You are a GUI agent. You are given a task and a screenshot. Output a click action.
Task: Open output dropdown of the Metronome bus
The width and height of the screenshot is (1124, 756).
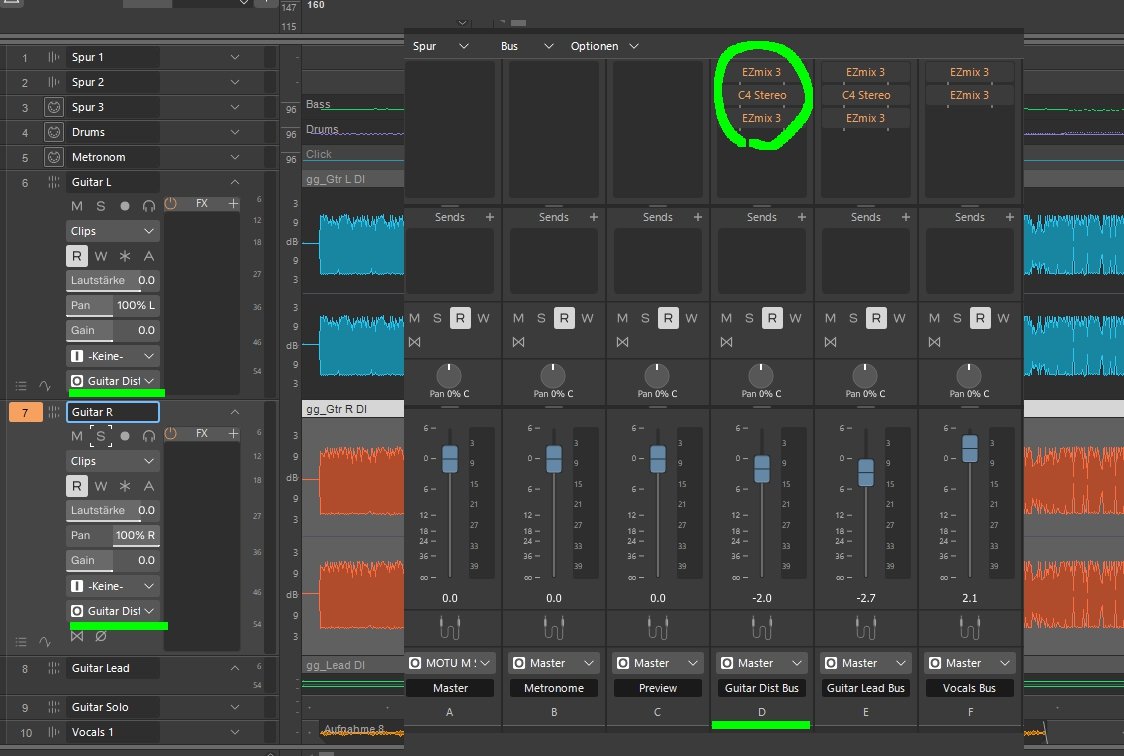pos(554,663)
